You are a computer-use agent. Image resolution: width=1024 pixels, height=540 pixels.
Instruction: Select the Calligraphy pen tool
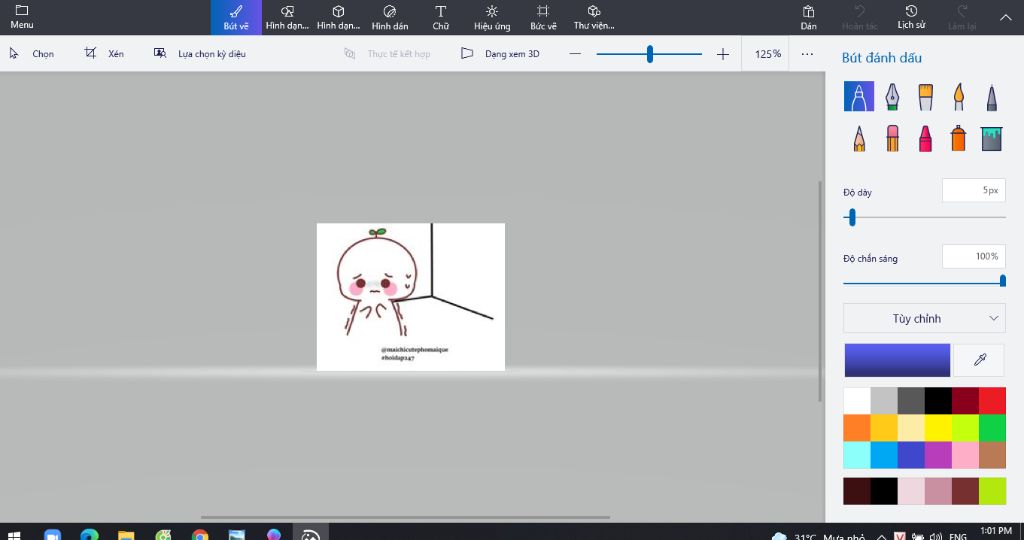click(892, 97)
